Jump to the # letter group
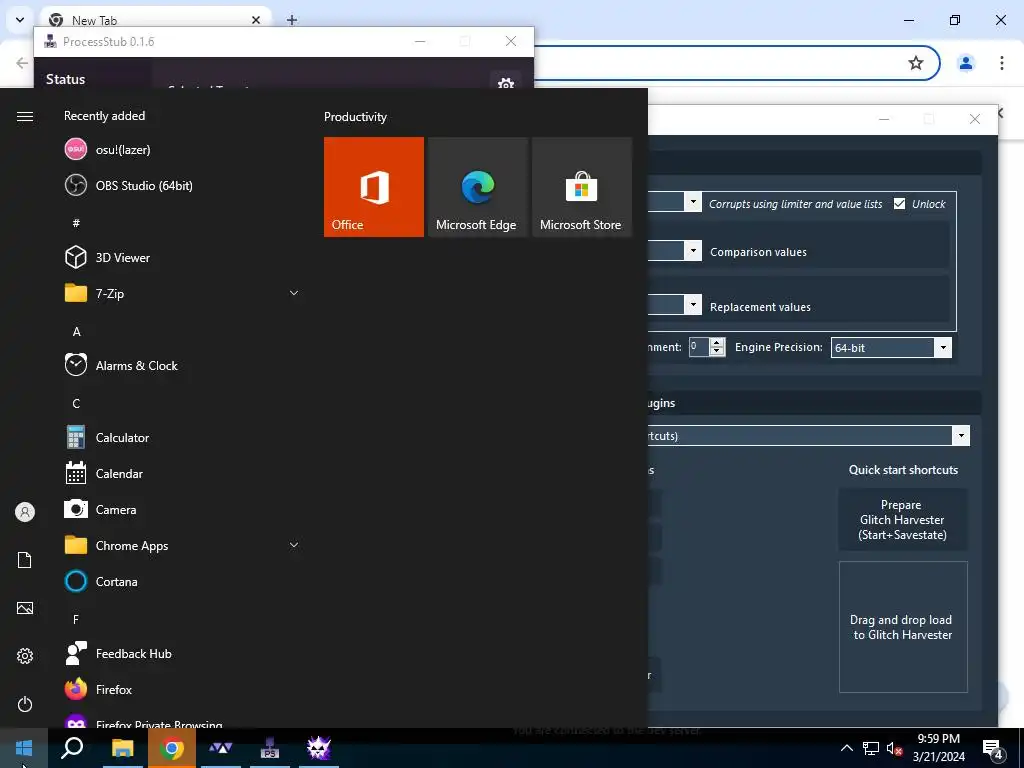 (76, 223)
